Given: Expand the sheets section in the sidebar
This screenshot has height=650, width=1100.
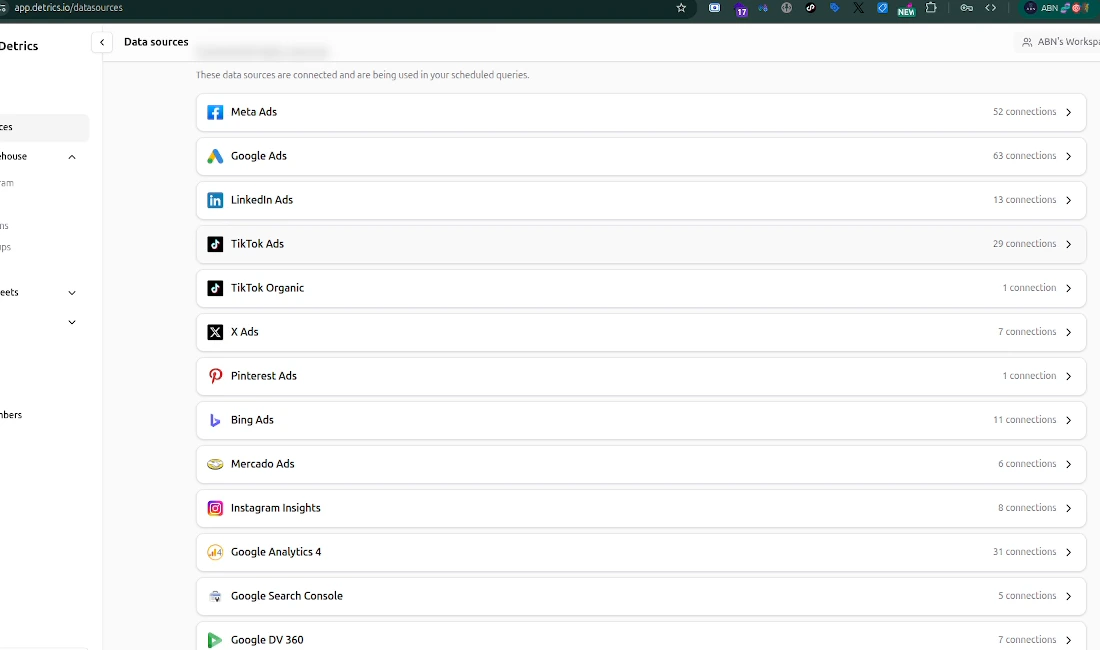Looking at the screenshot, I should [71, 292].
